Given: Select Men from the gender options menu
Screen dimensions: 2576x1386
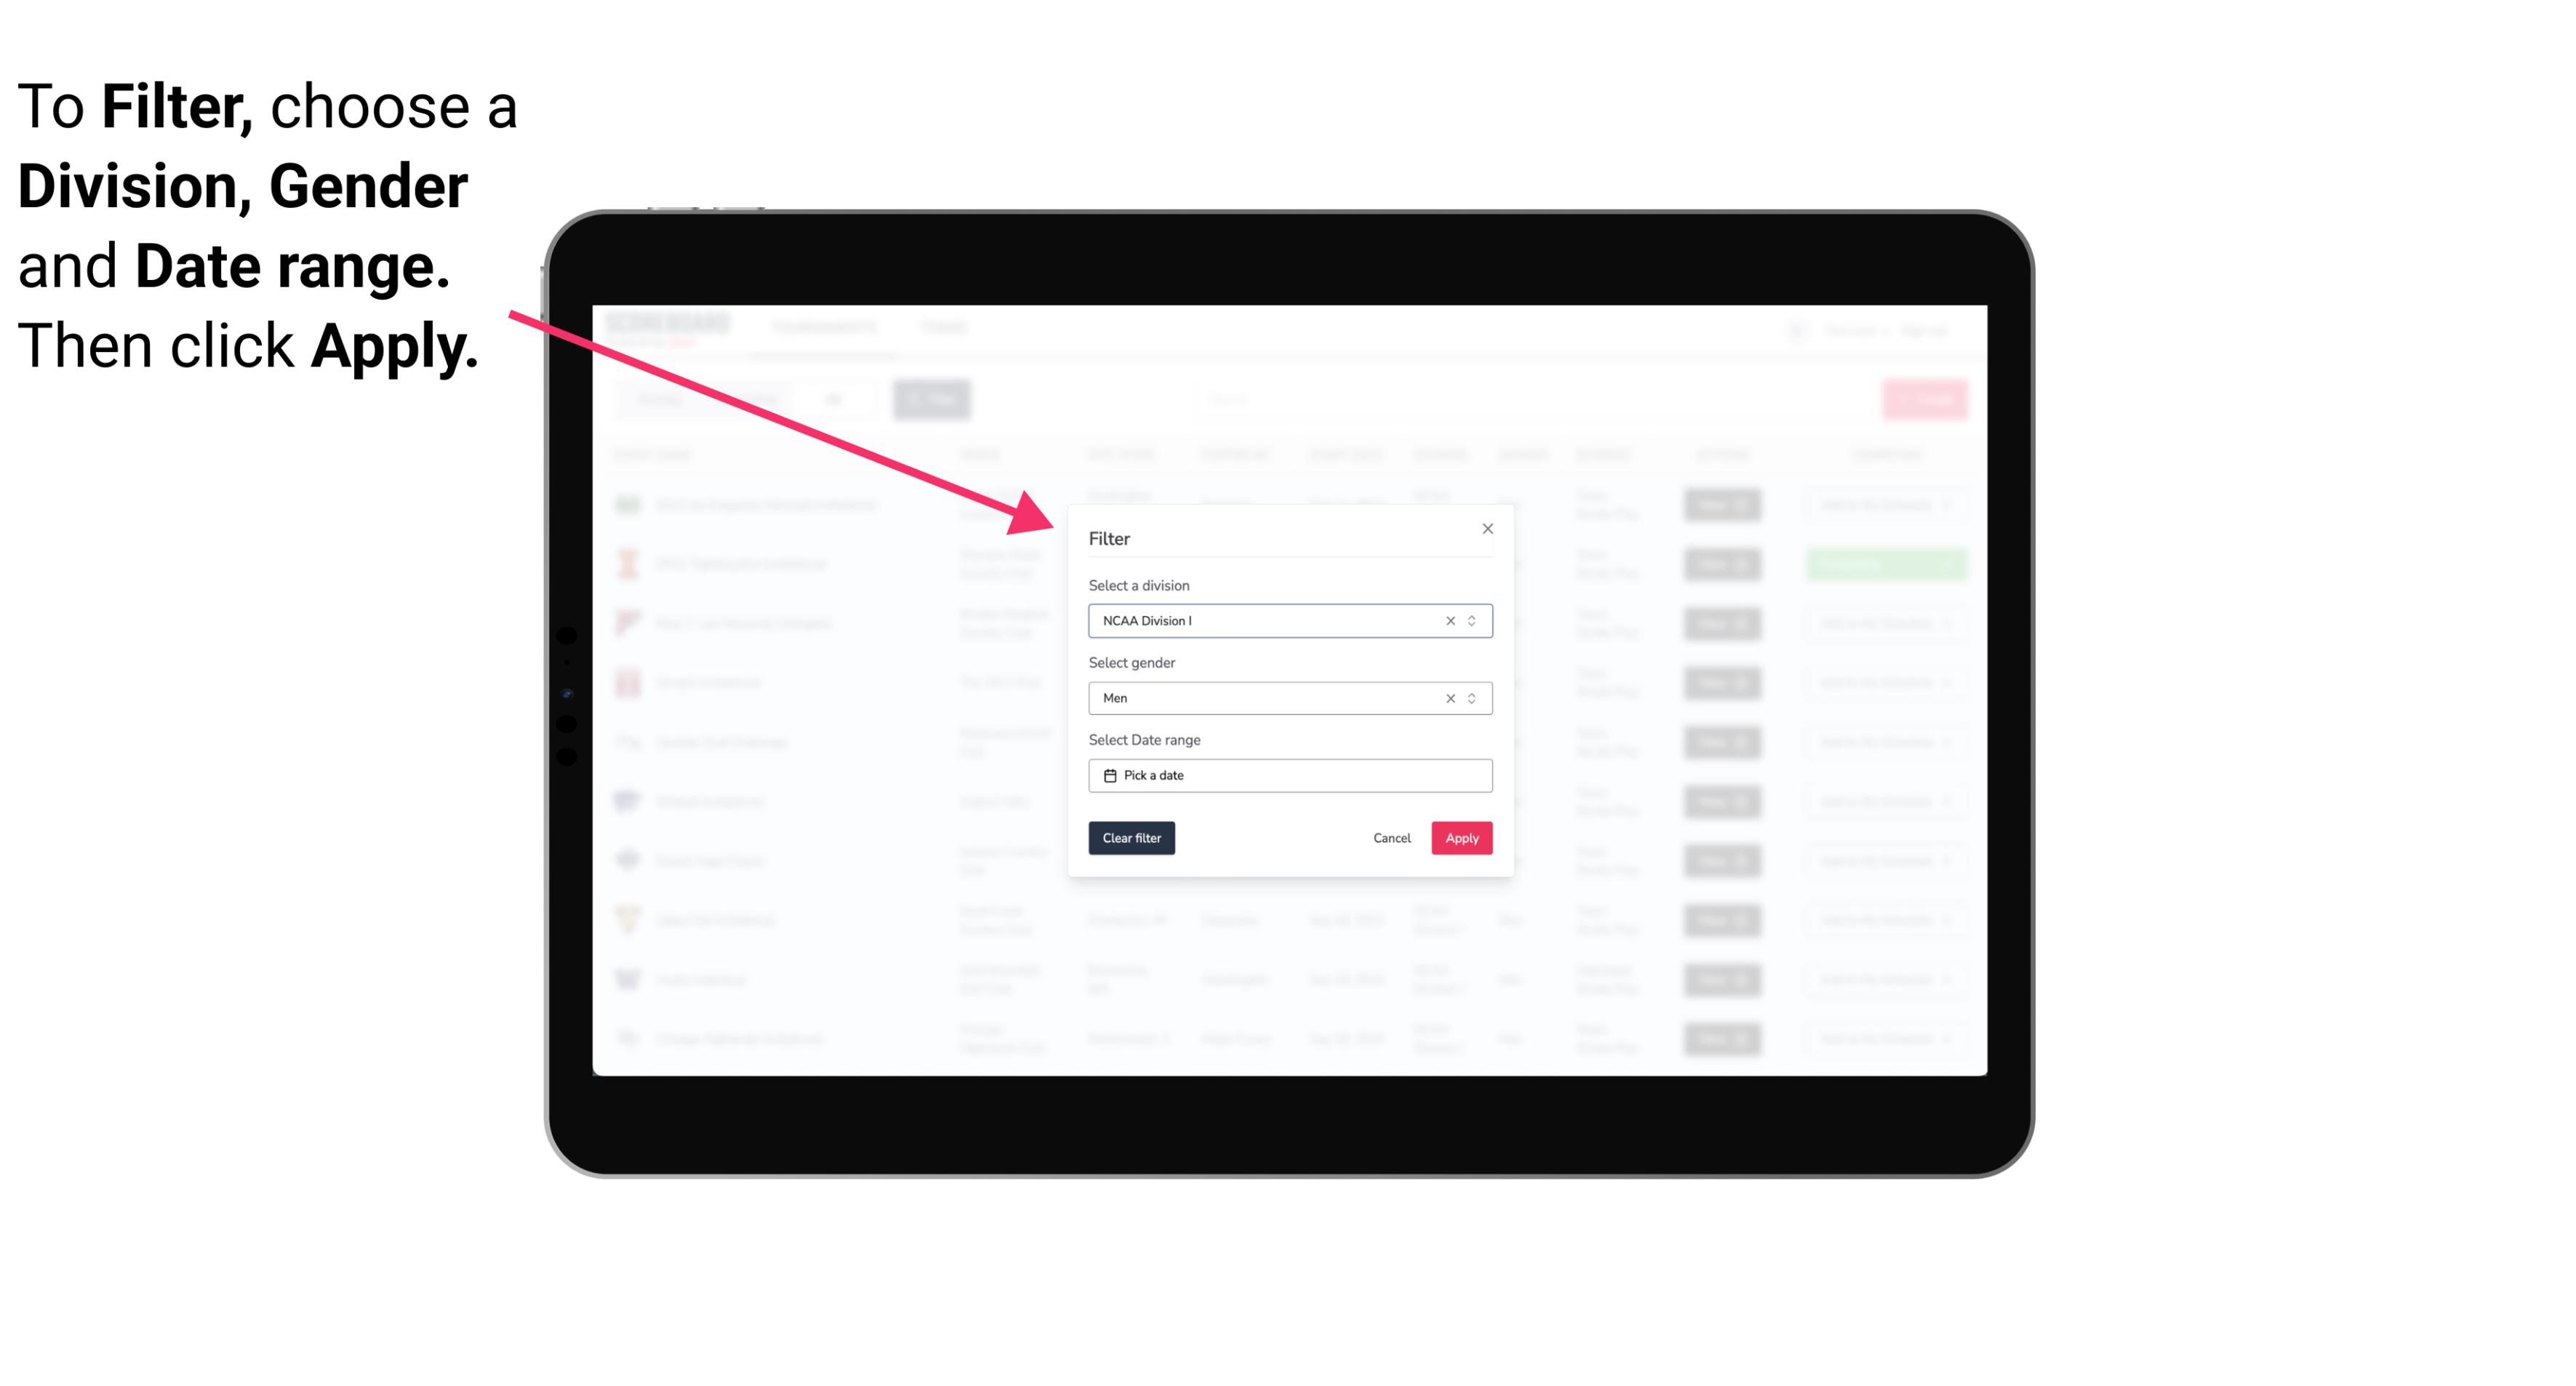Looking at the screenshot, I should 1289,698.
